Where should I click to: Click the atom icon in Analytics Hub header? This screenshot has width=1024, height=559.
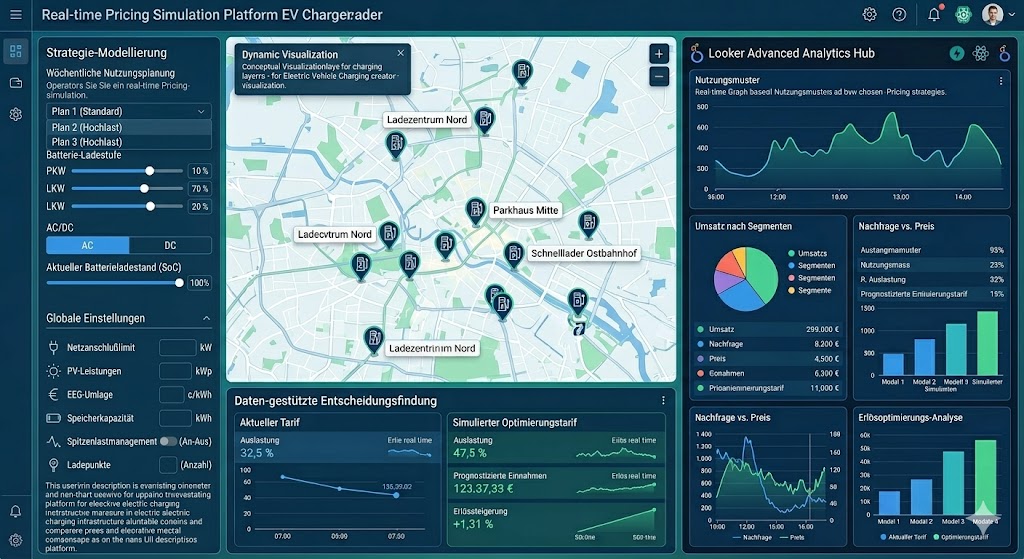pos(980,54)
